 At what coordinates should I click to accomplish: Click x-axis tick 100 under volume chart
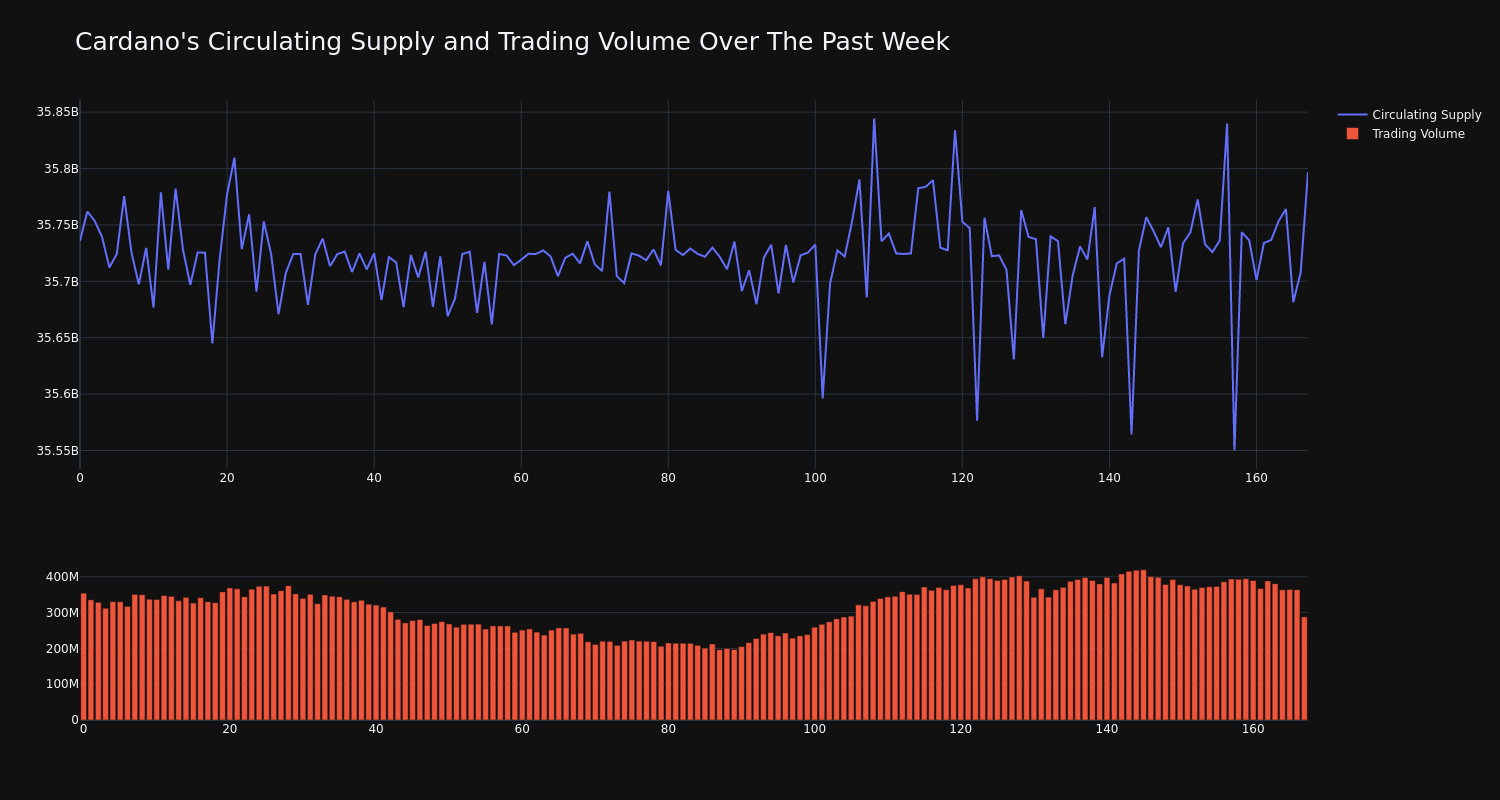[815, 729]
